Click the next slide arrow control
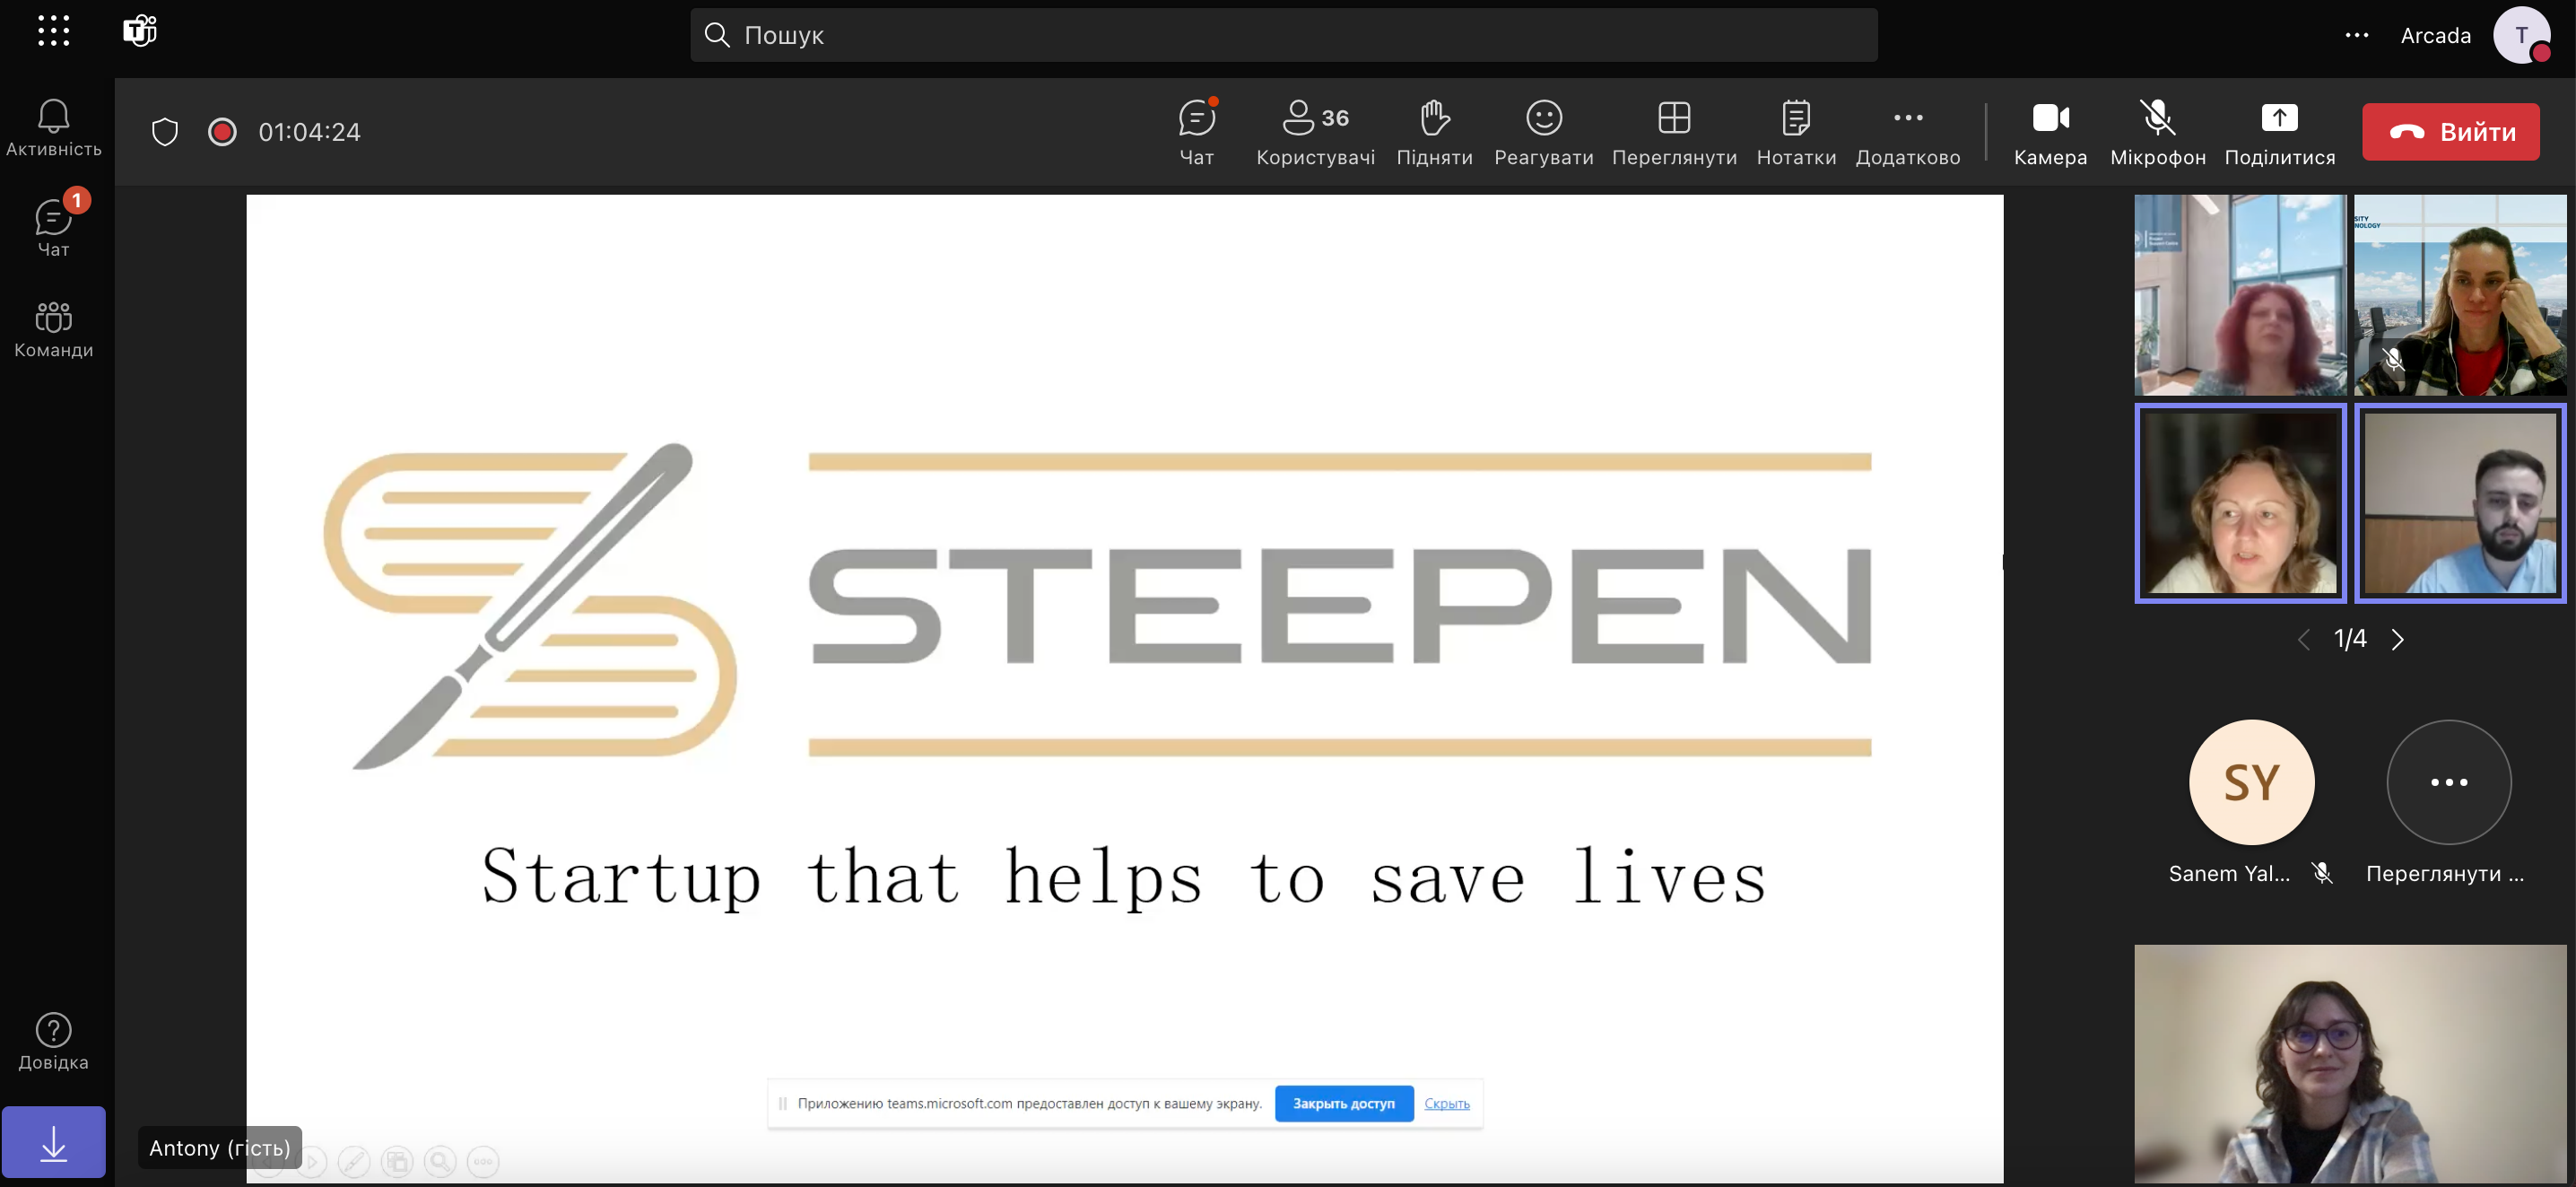 tap(312, 1162)
